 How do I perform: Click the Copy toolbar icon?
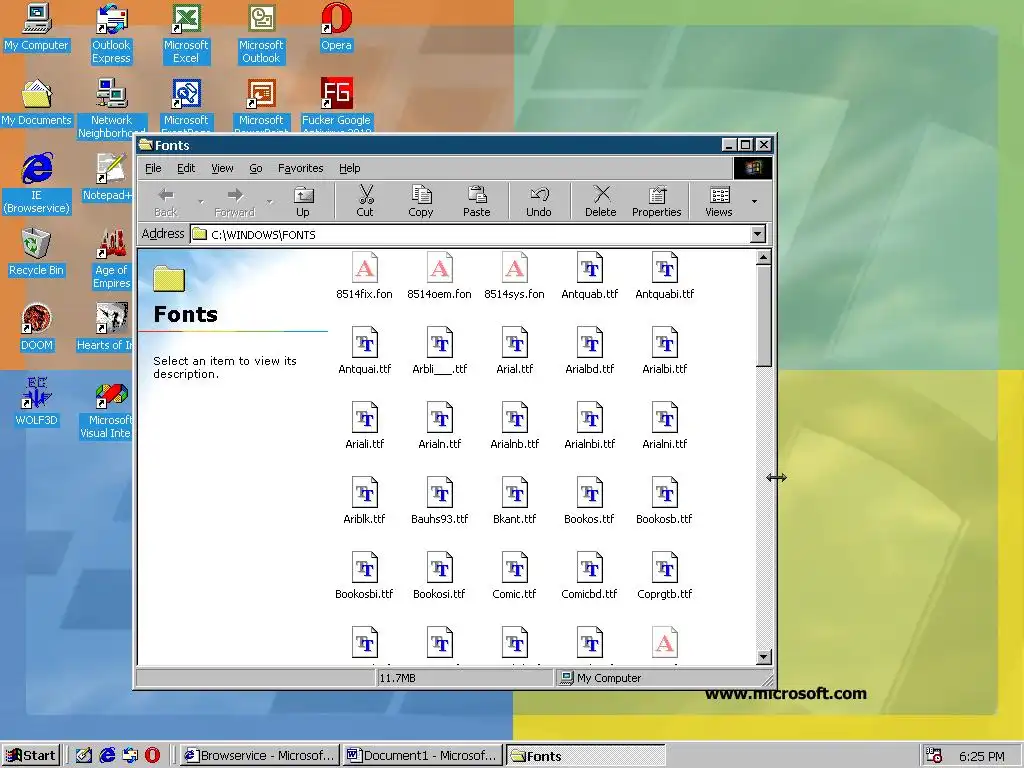pos(421,200)
